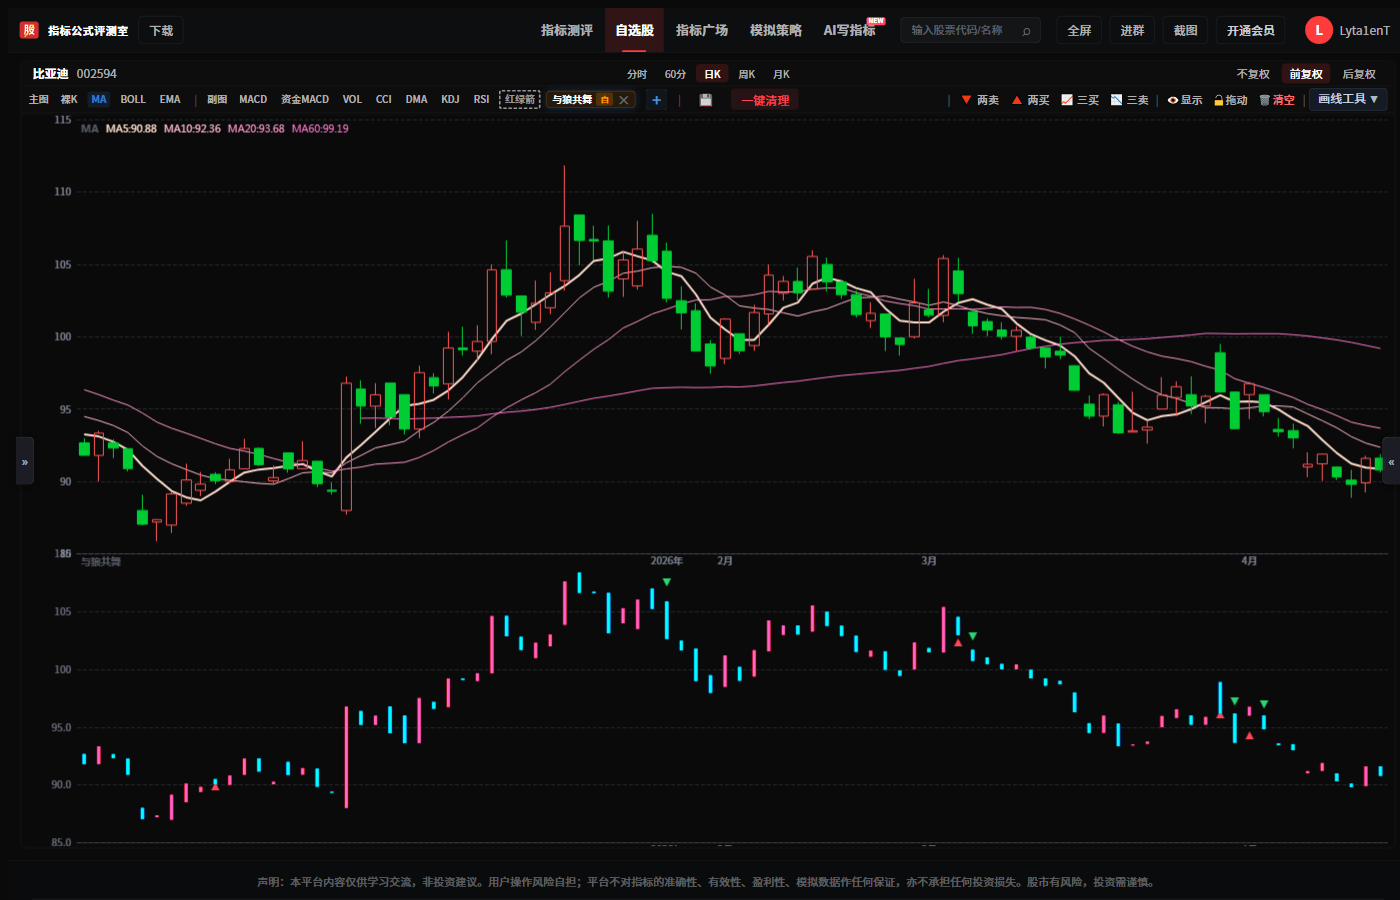
Task: Expand the right side panel arrow
Action: [x=1391, y=461]
